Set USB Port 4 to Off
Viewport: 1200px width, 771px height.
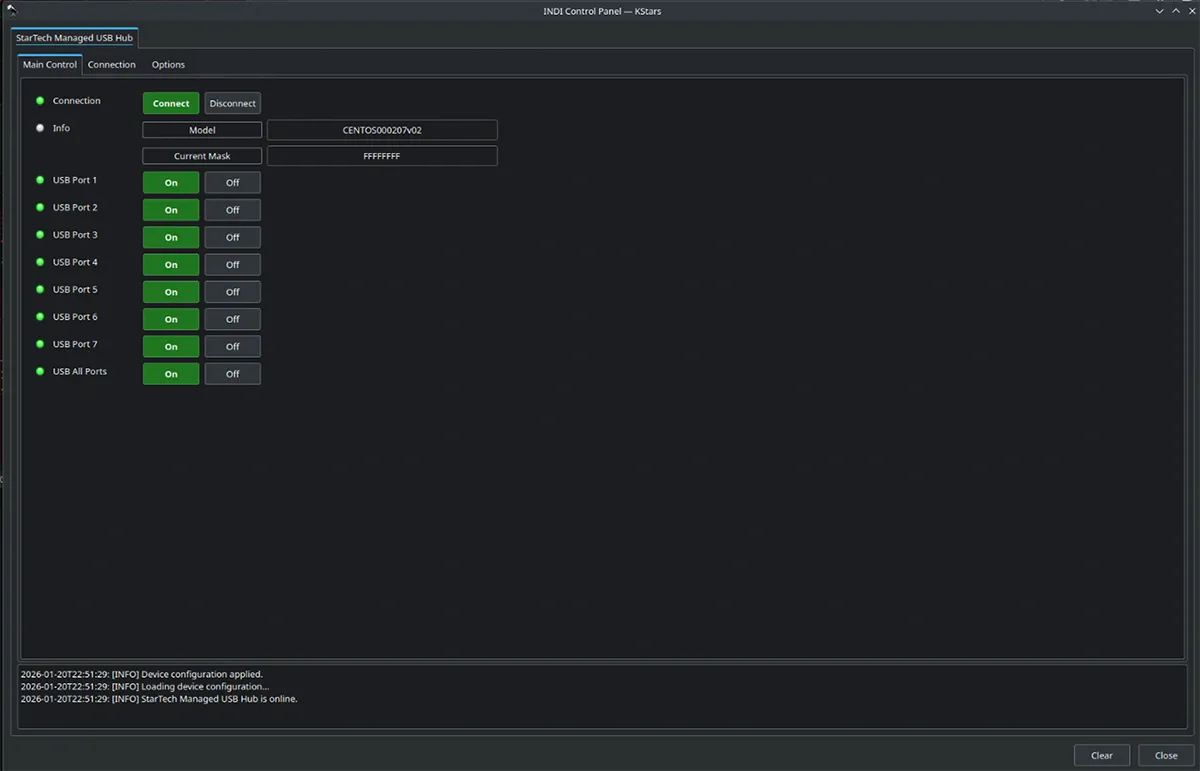(233, 265)
